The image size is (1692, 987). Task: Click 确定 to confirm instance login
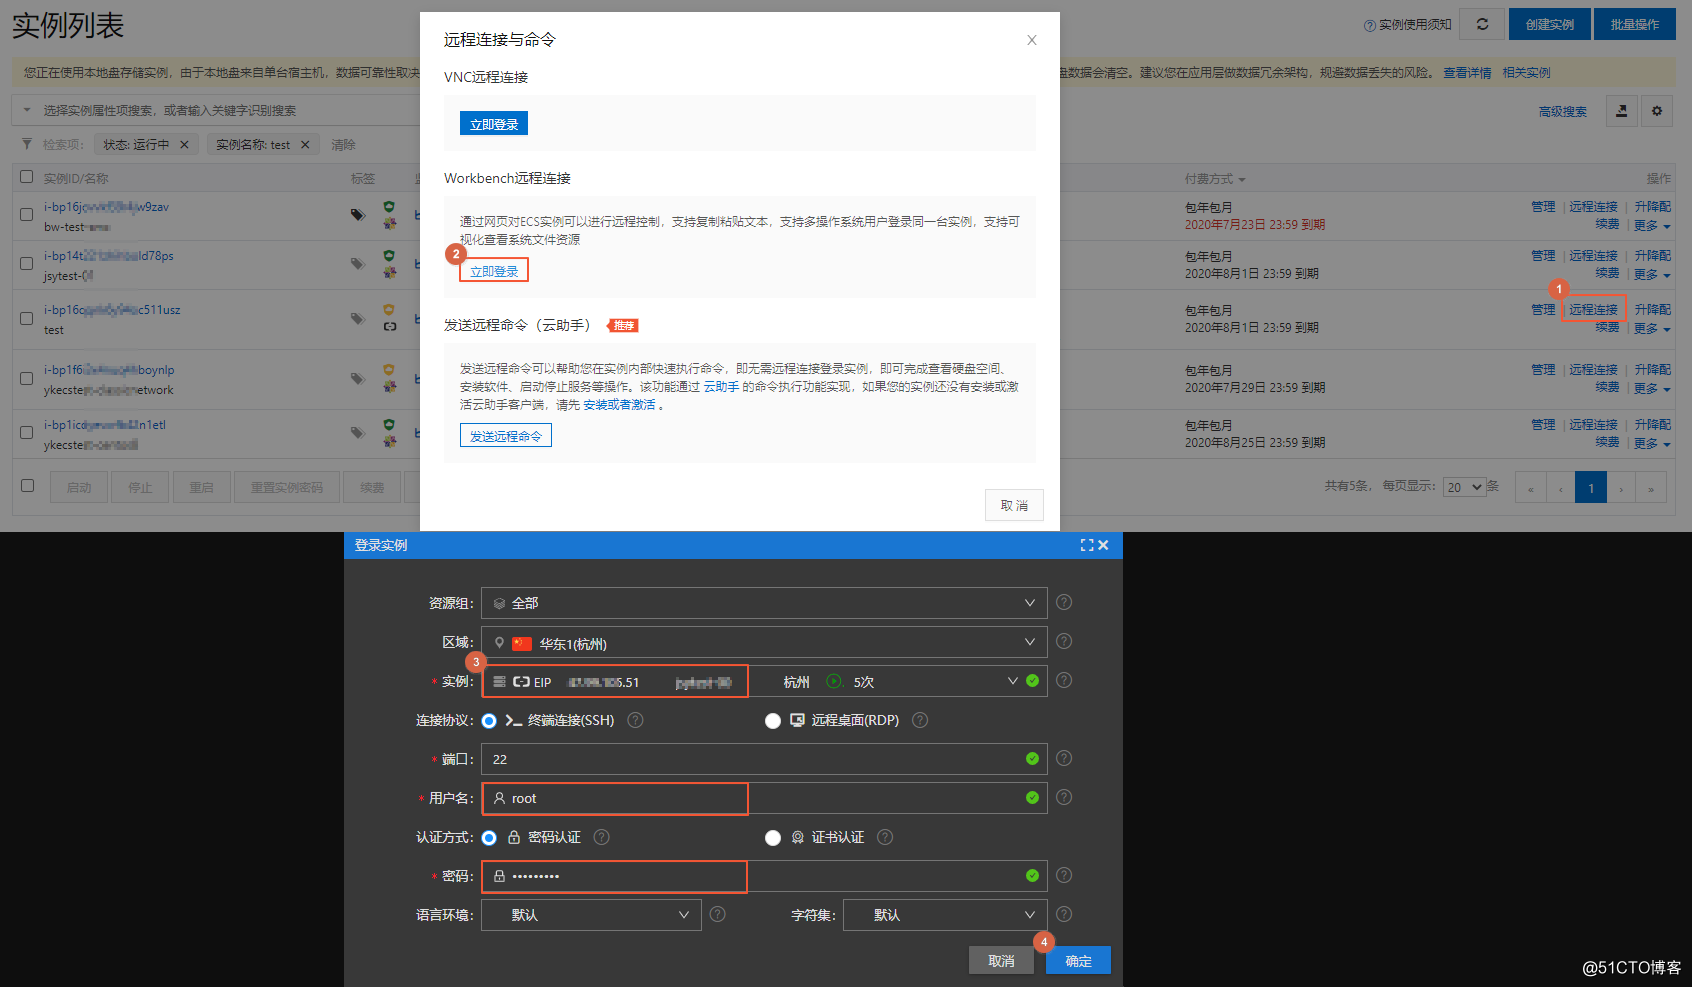(x=1078, y=960)
